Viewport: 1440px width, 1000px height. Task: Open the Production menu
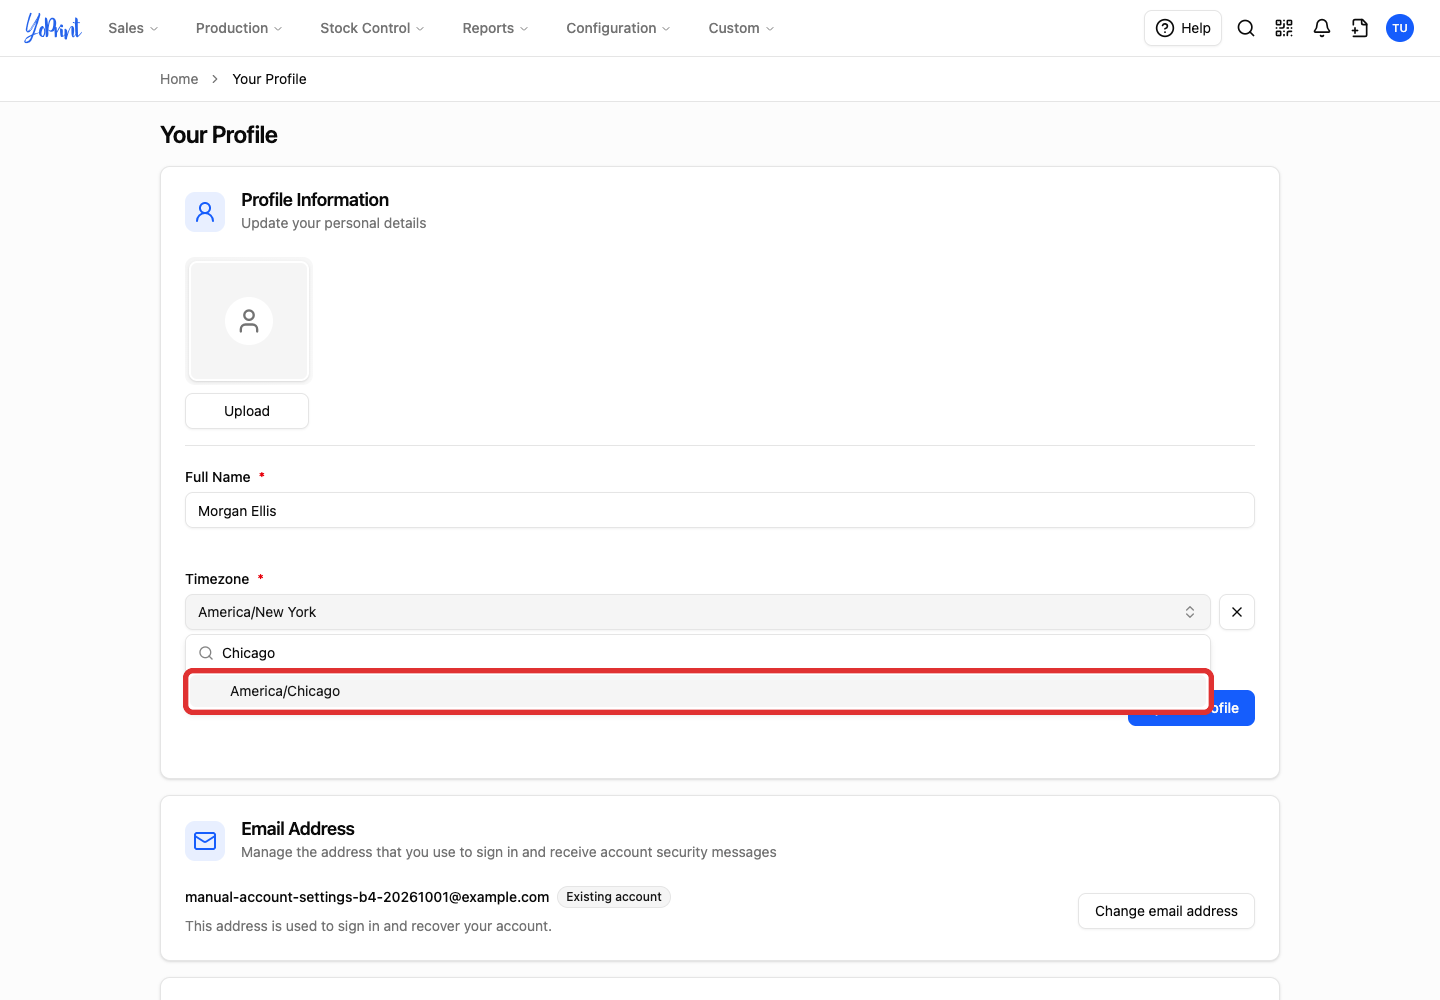coord(239,28)
